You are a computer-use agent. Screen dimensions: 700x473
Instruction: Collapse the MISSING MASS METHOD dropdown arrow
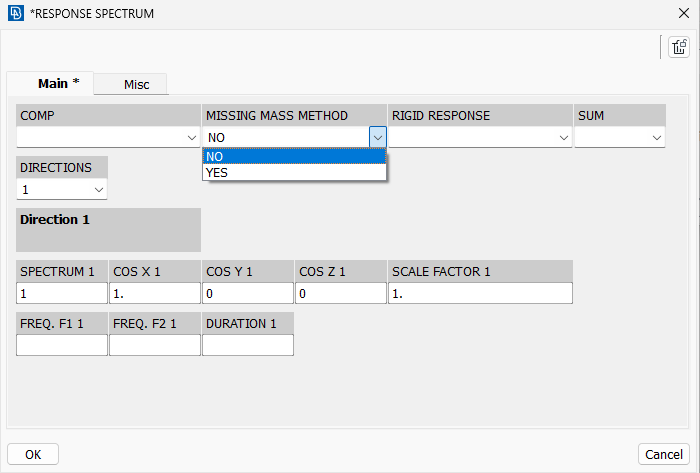click(x=378, y=137)
